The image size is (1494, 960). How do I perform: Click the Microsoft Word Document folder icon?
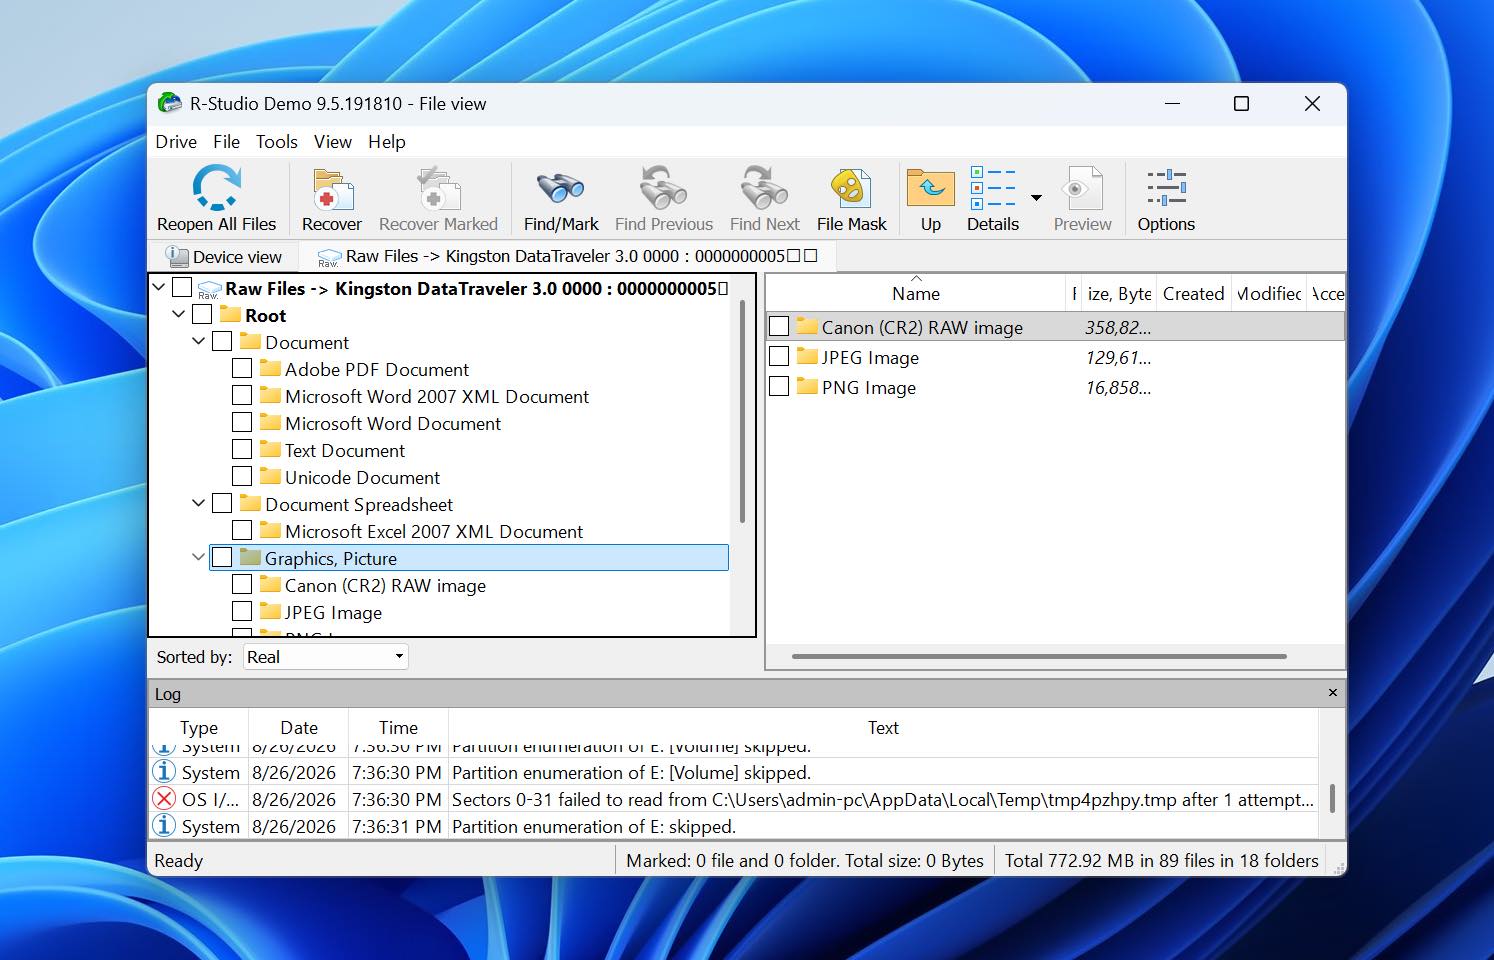click(x=270, y=422)
